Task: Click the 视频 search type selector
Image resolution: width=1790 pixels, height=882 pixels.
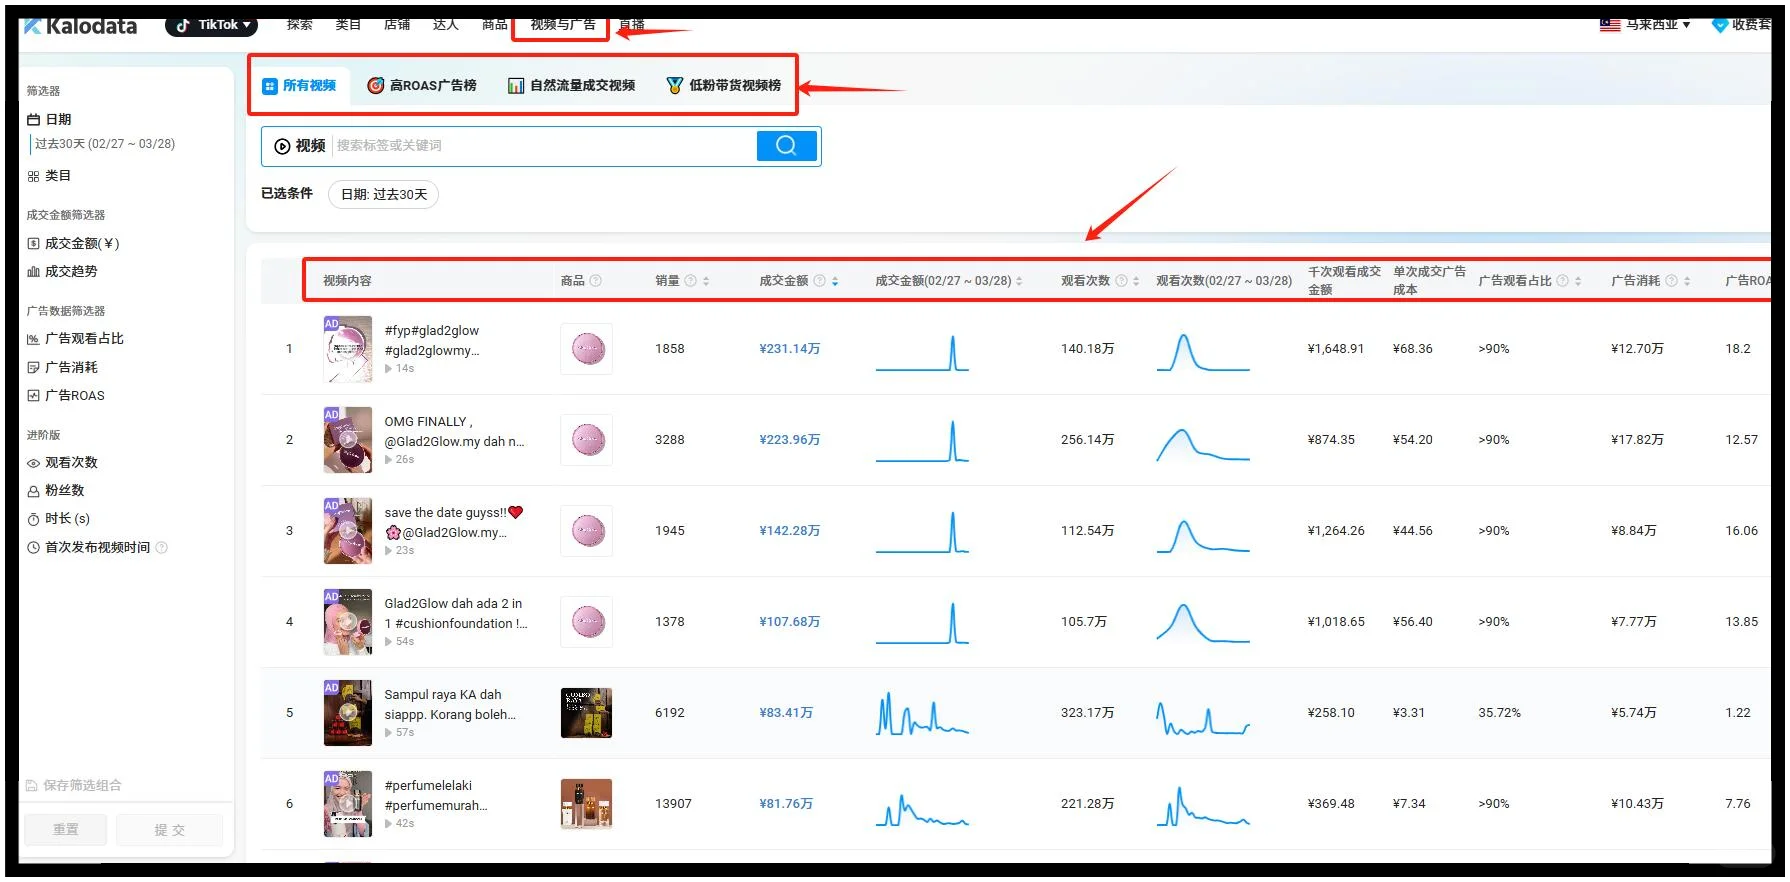Action: (x=300, y=145)
